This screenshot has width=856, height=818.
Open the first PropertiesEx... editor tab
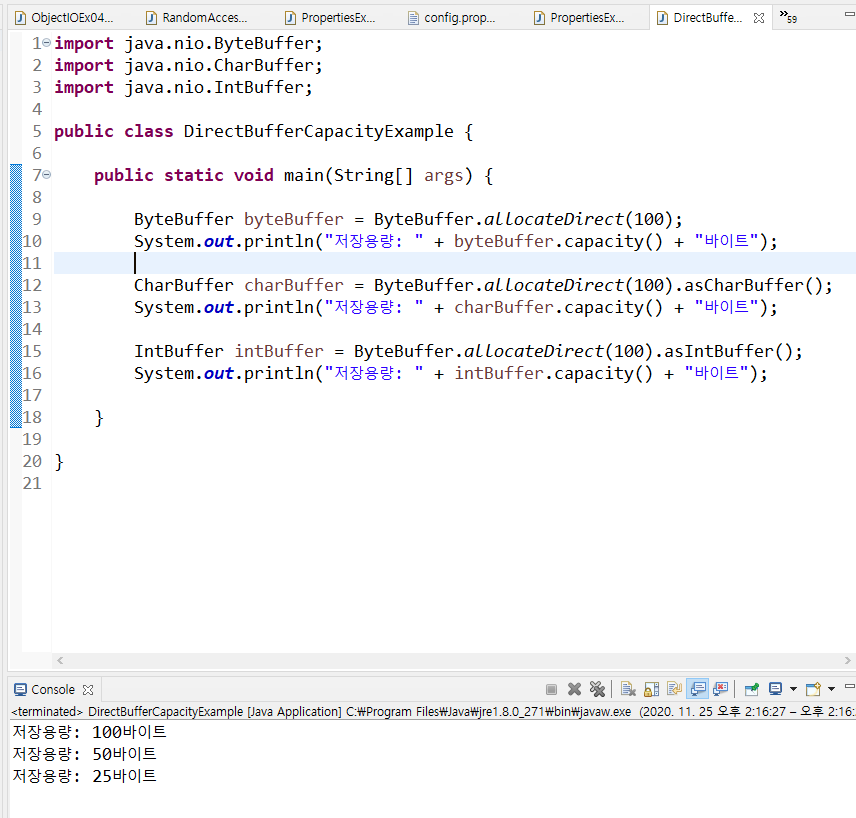coord(331,18)
